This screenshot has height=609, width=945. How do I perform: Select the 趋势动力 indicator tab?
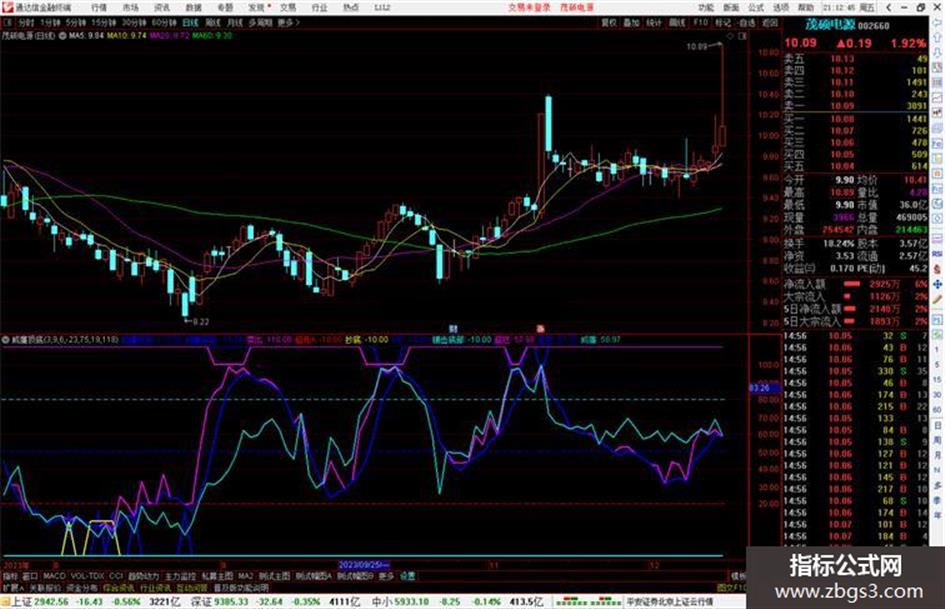(143, 576)
